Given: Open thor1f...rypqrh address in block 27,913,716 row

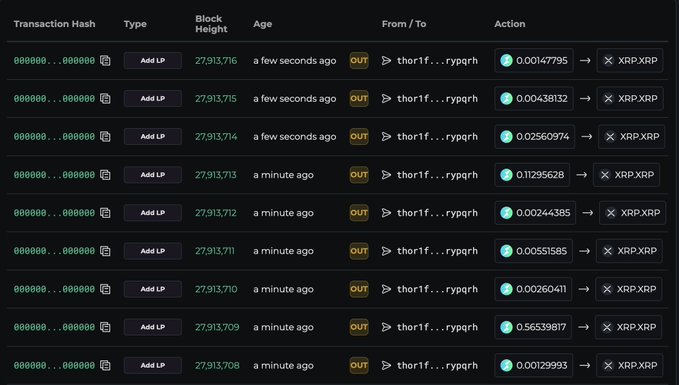Looking at the screenshot, I should [437, 61].
